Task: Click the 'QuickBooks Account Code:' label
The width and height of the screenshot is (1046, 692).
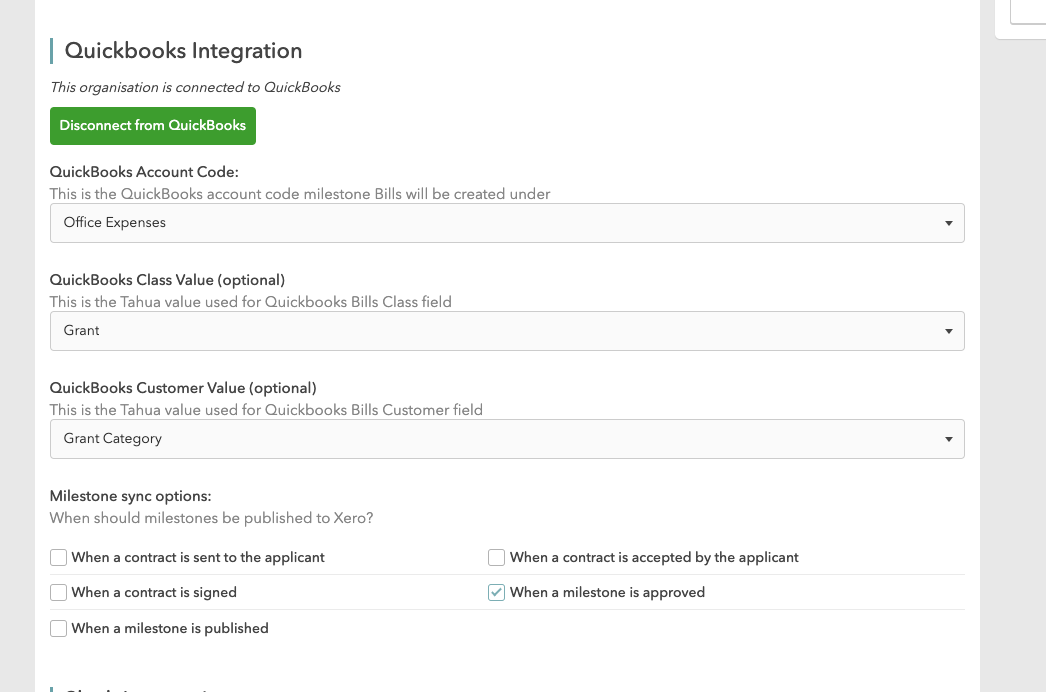Action: (144, 172)
